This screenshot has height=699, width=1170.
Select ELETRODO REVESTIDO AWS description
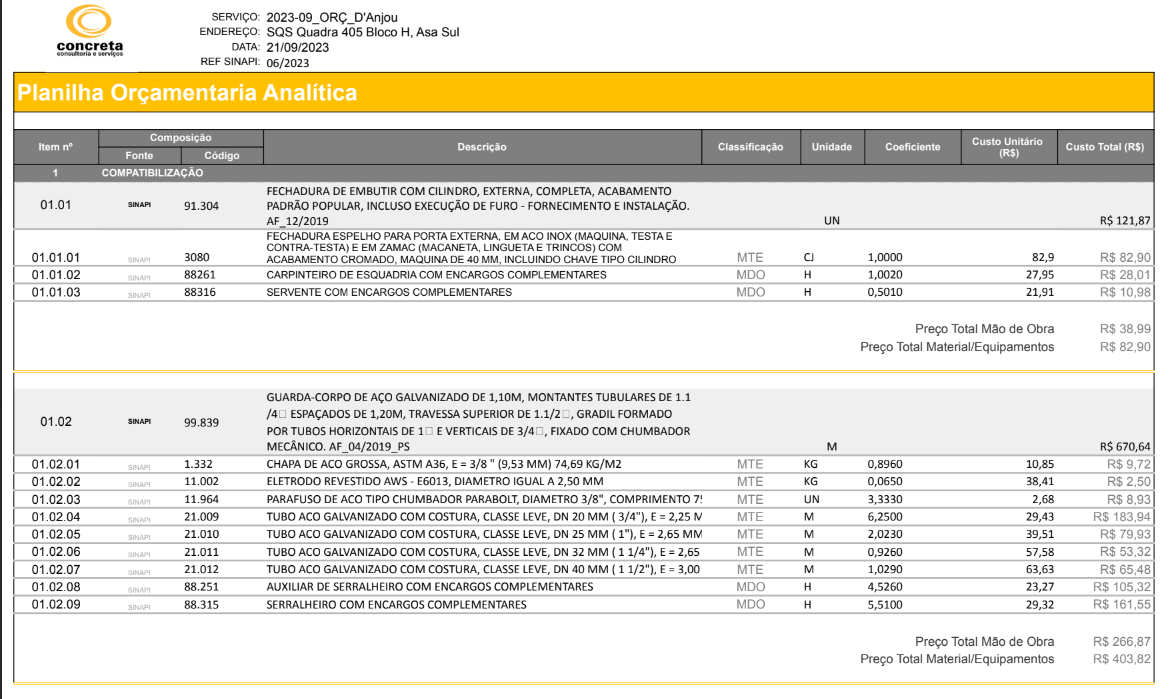click(435, 482)
